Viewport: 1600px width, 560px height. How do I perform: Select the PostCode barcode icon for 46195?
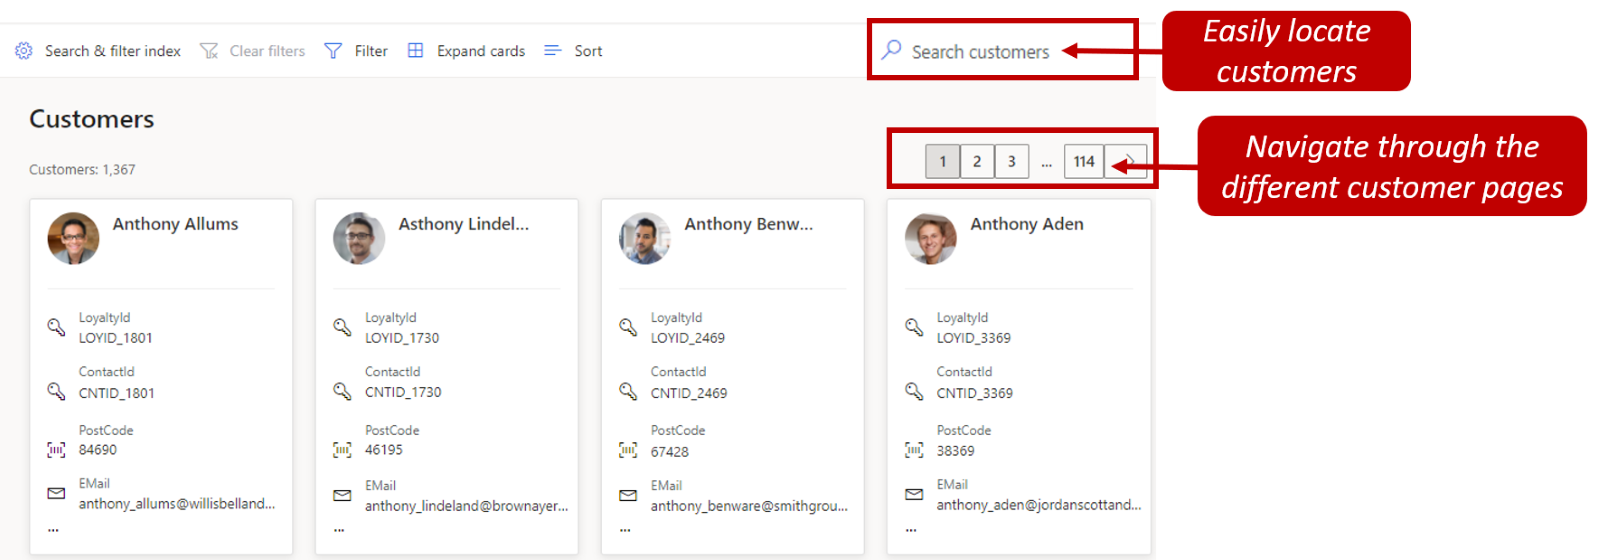(342, 450)
